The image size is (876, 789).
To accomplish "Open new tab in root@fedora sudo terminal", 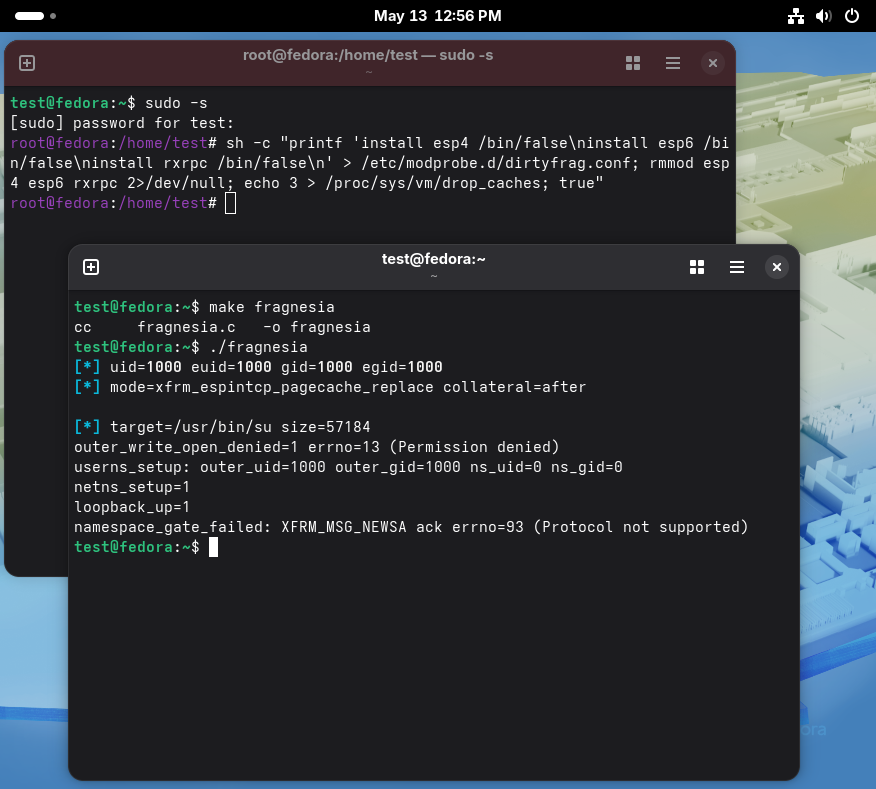I will [x=27, y=63].
